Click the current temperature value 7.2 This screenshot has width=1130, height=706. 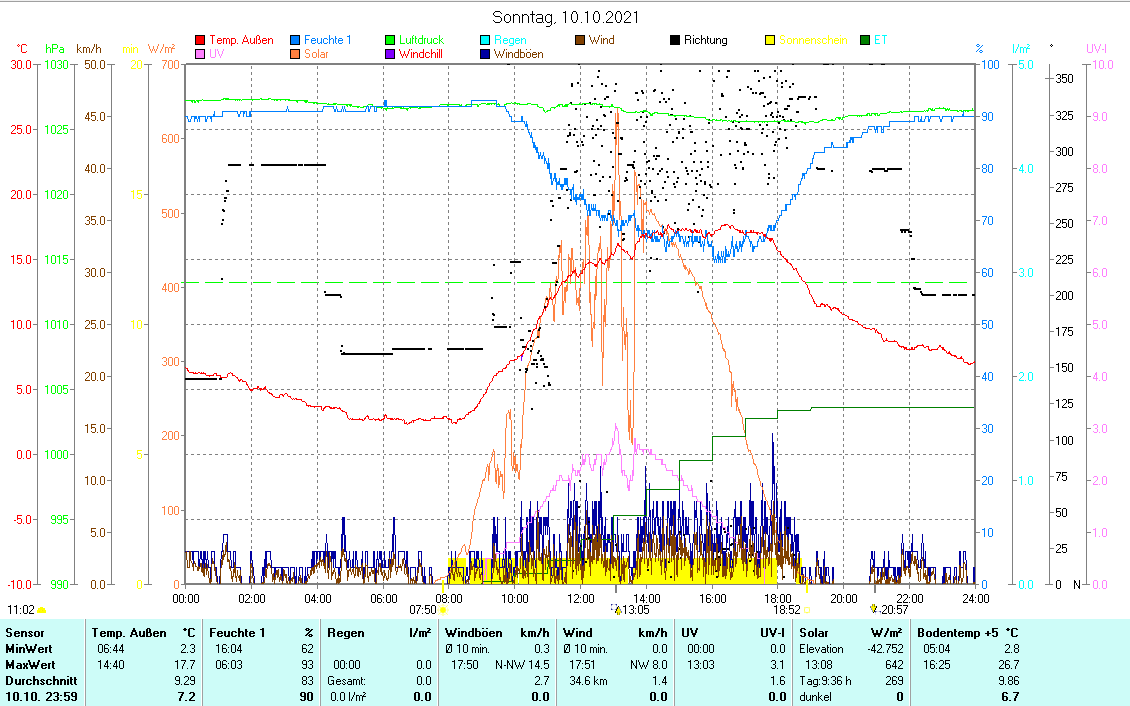pos(187,697)
